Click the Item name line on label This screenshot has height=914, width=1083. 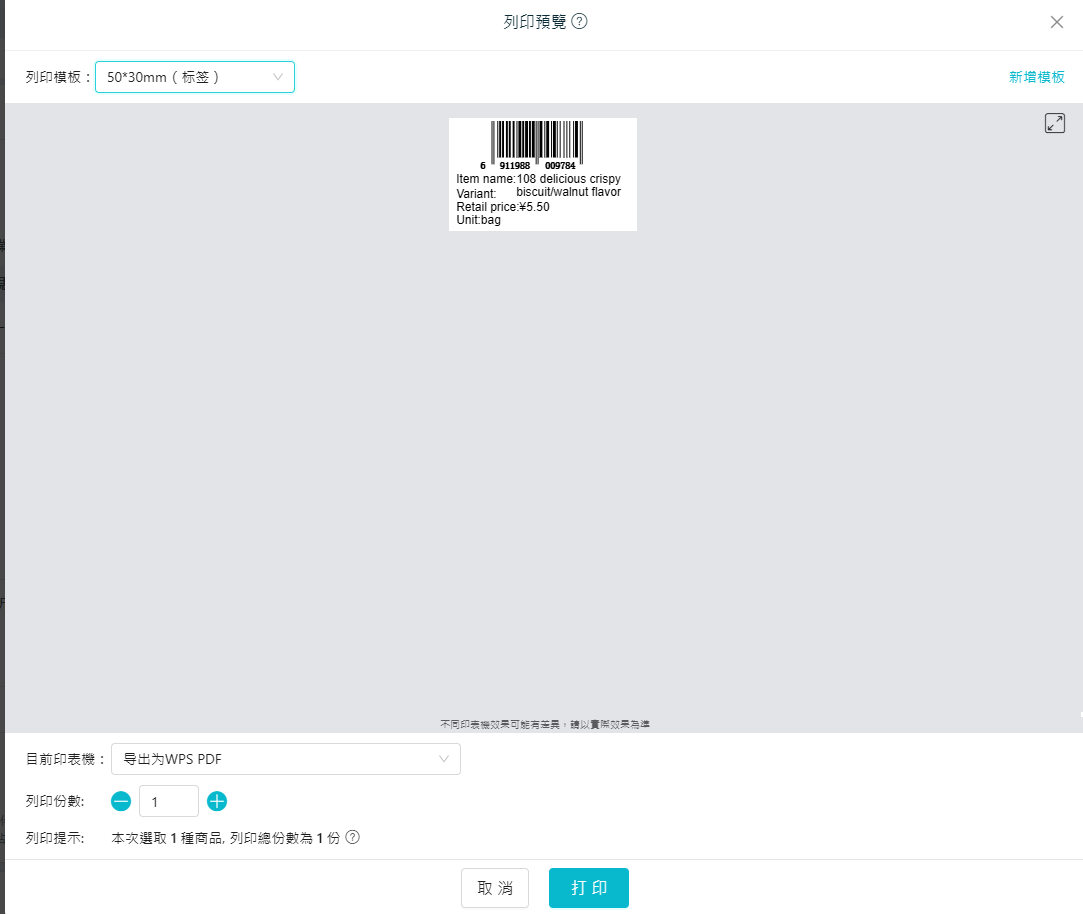tap(538, 179)
